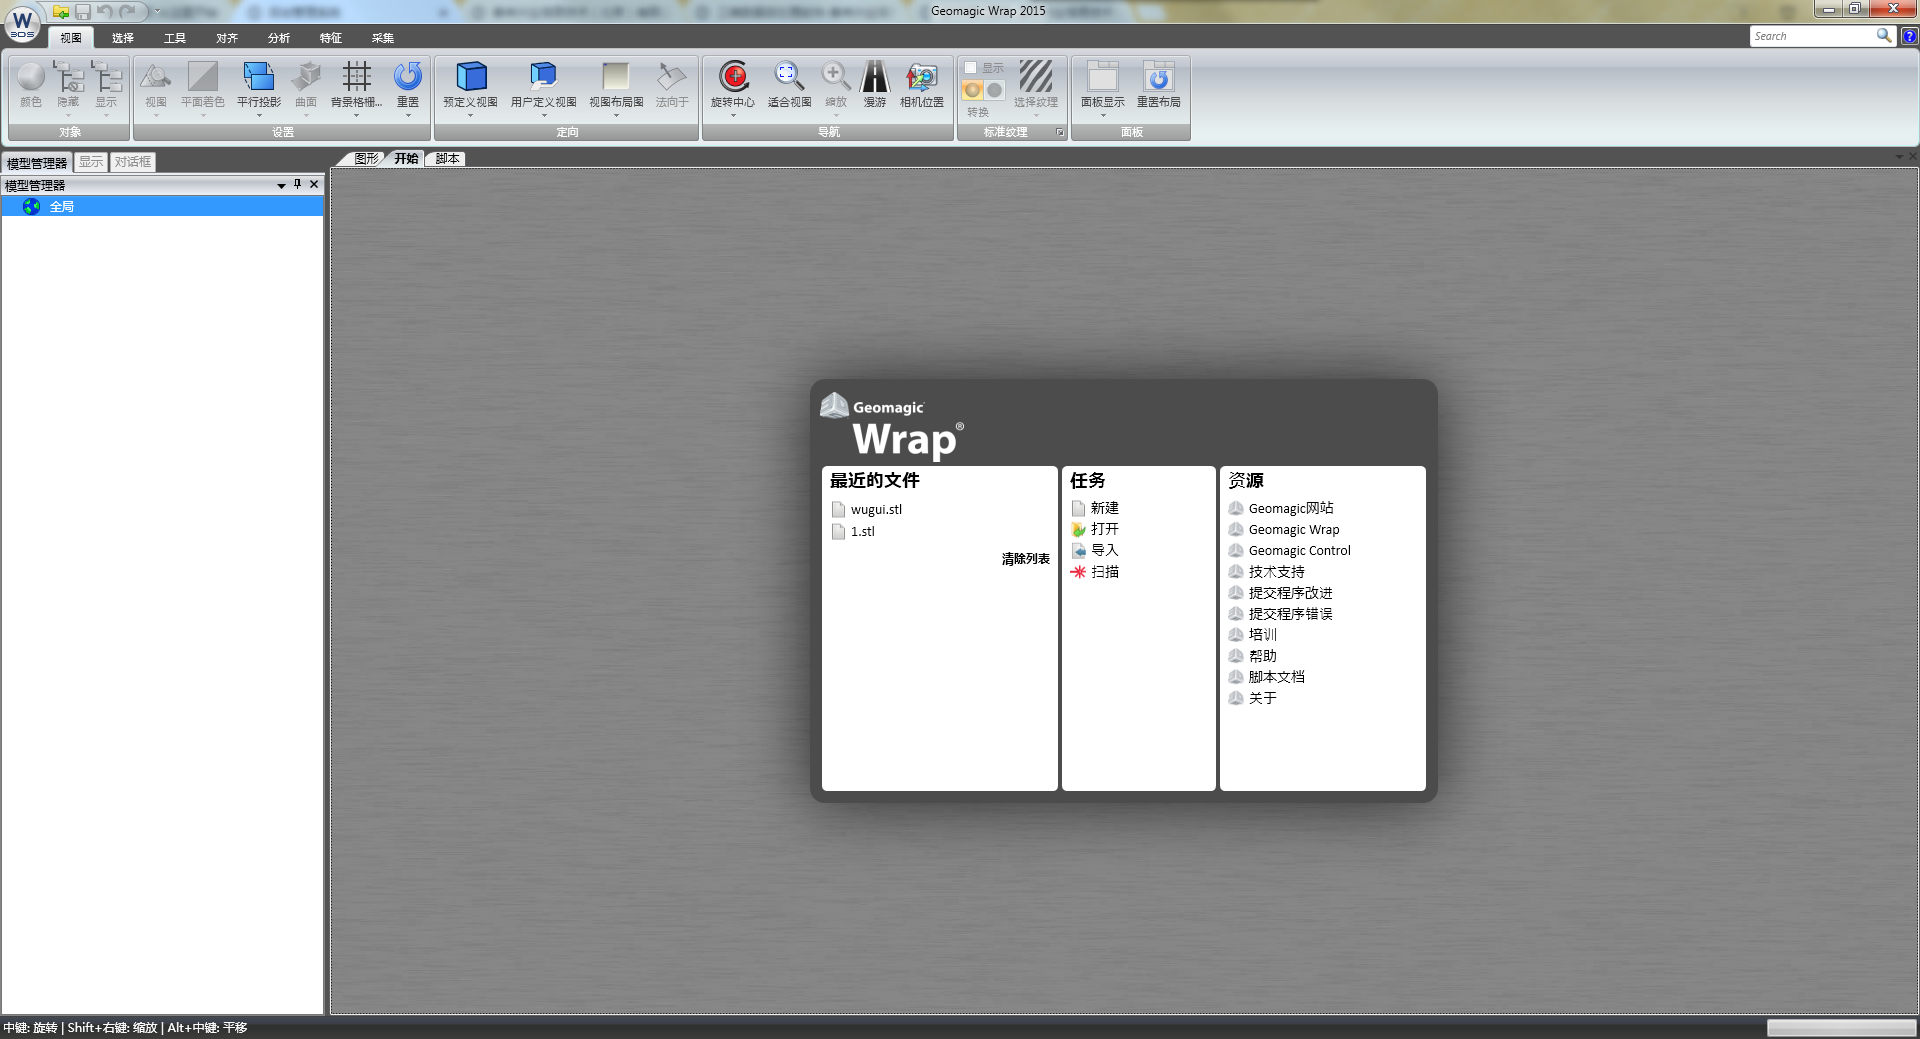This screenshot has height=1039, width=1920.
Task: Open the Geomagic网站 resource link
Action: click(1290, 508)
